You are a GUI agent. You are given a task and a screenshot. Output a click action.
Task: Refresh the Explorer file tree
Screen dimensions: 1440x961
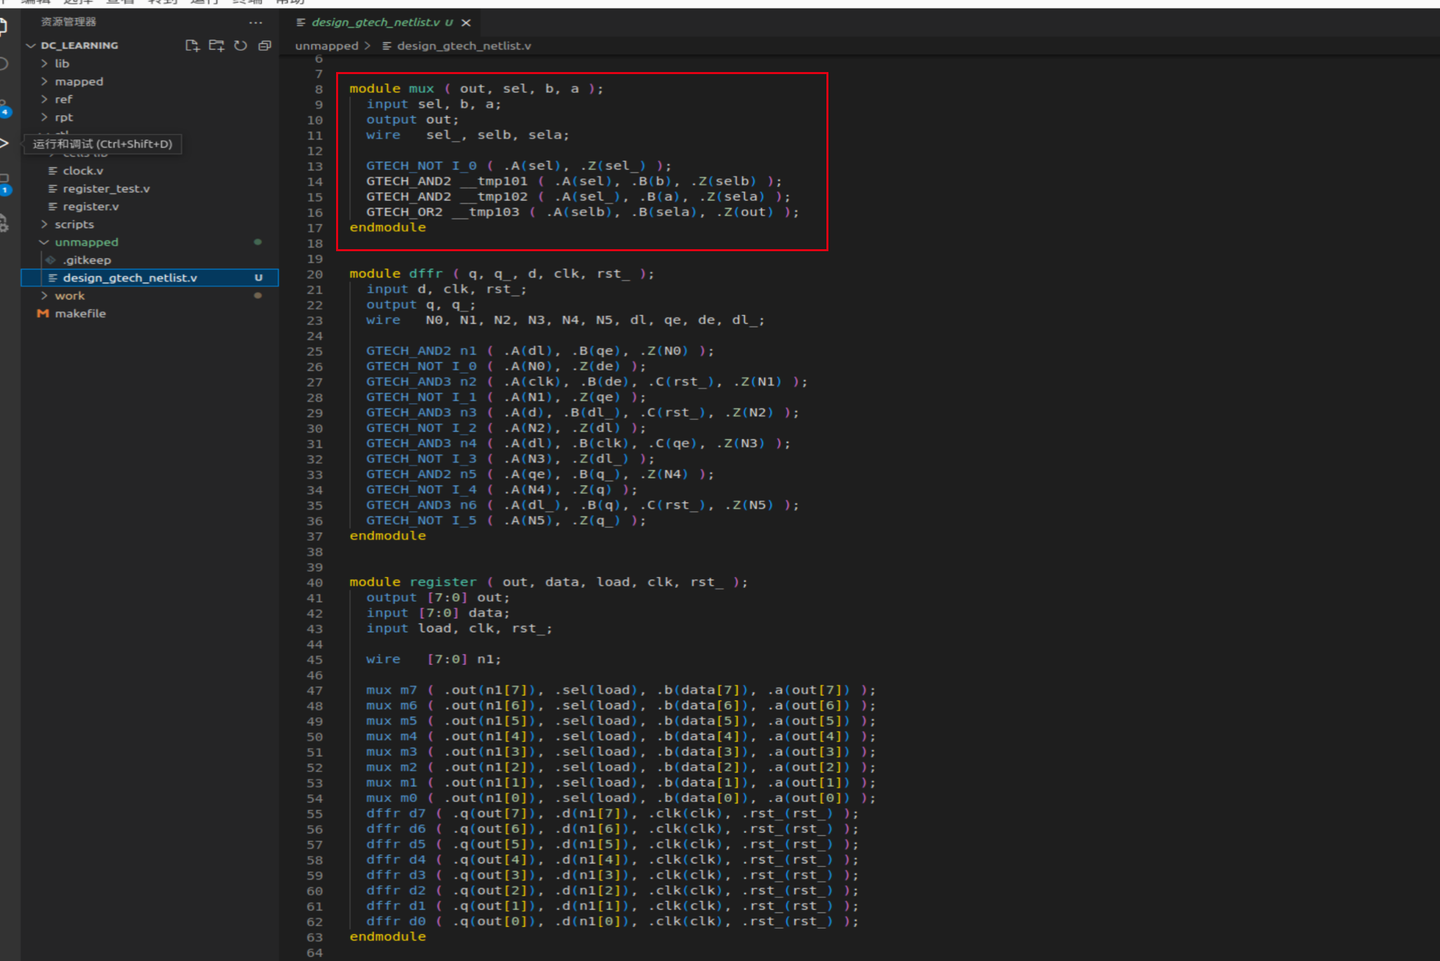point(240,44)
